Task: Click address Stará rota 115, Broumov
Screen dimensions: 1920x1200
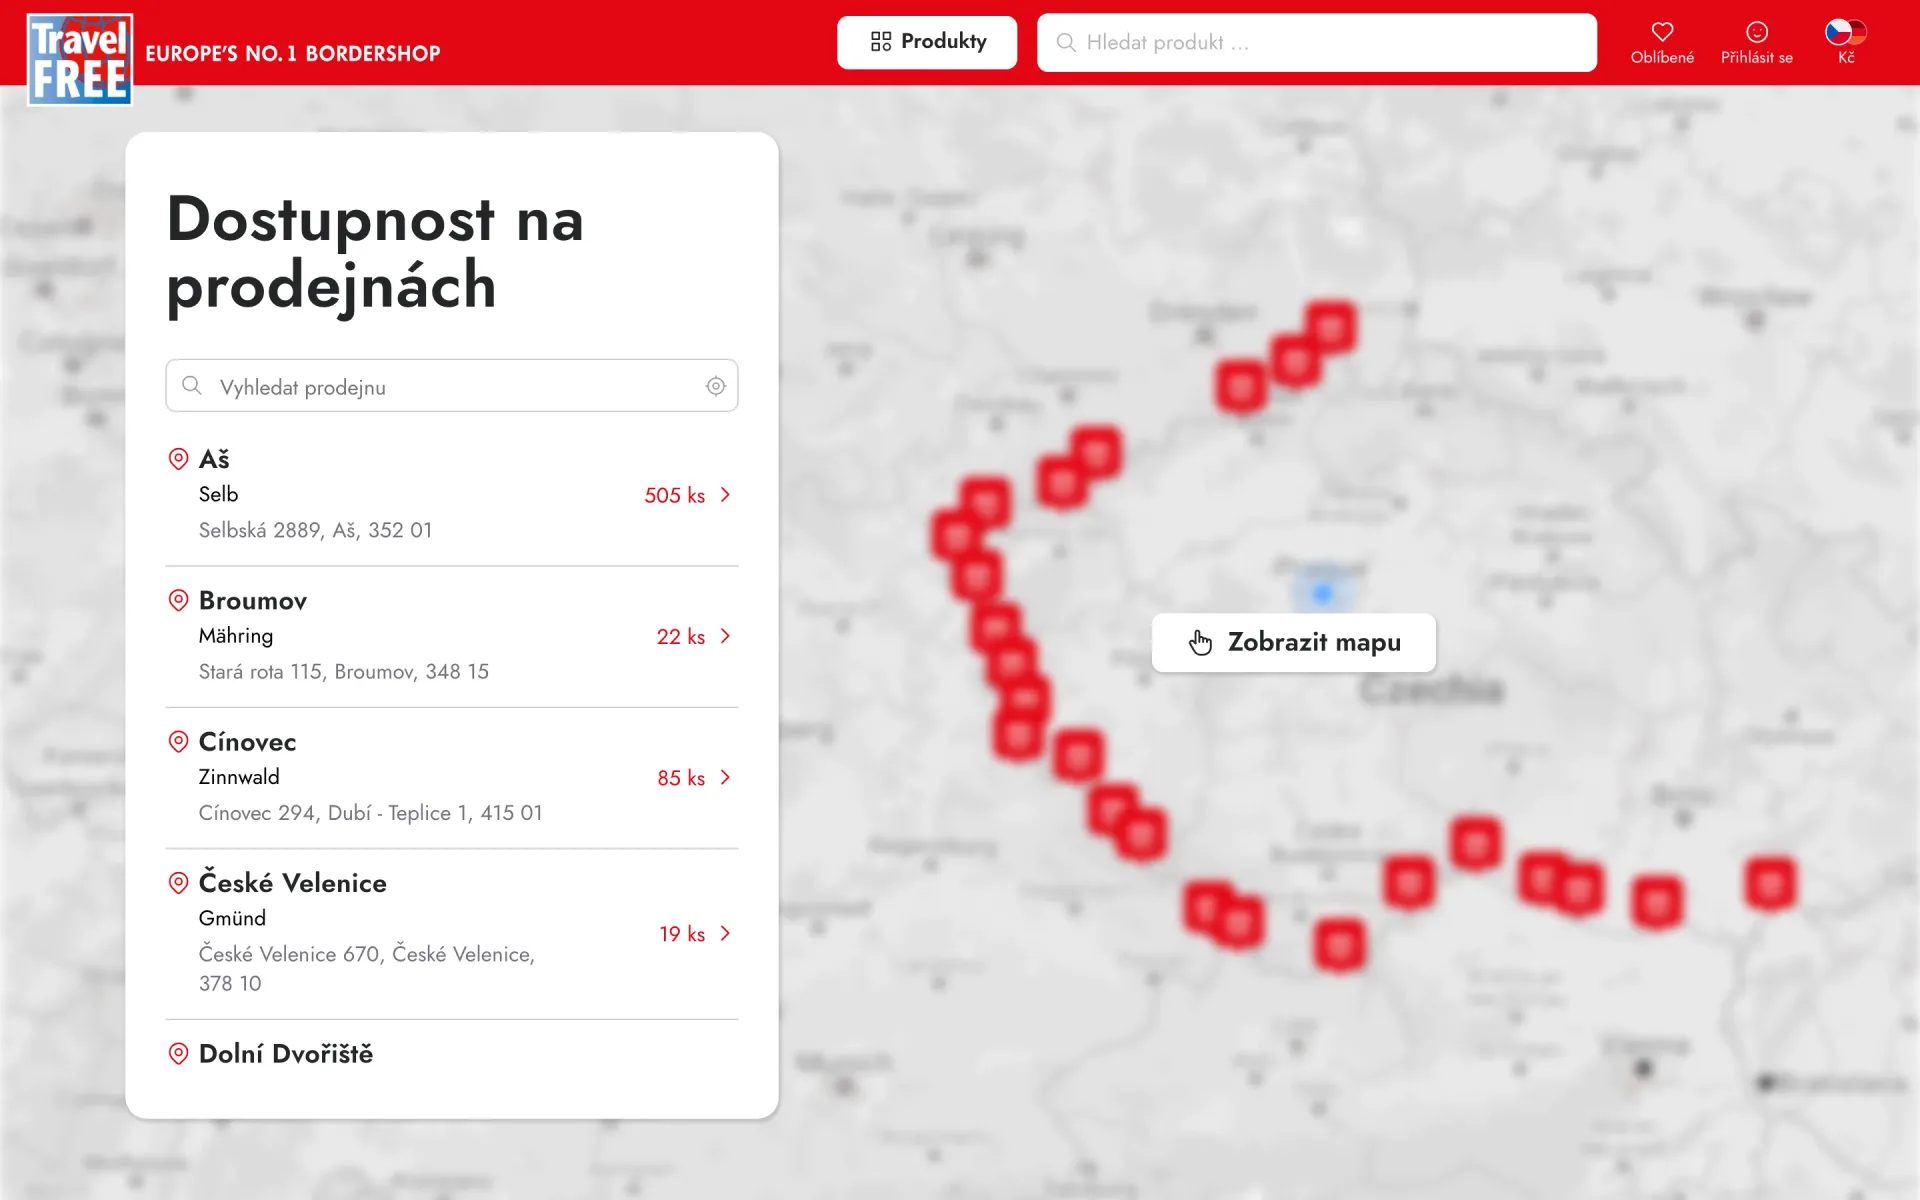Action: 343,671
